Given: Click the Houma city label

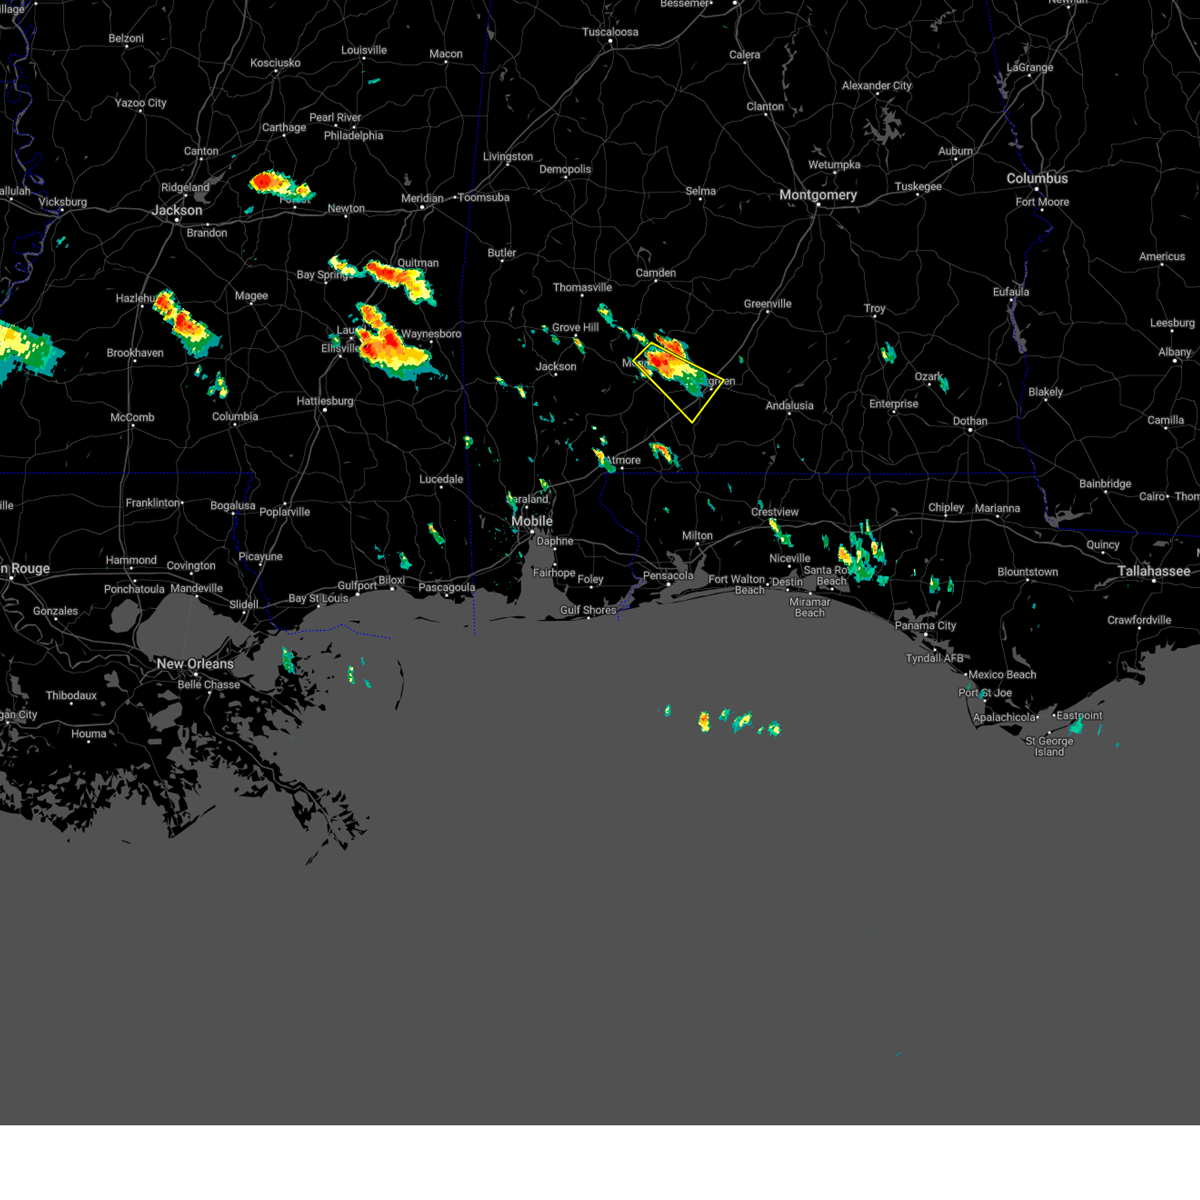Looking at the screenshot, I should coord(89,734).
